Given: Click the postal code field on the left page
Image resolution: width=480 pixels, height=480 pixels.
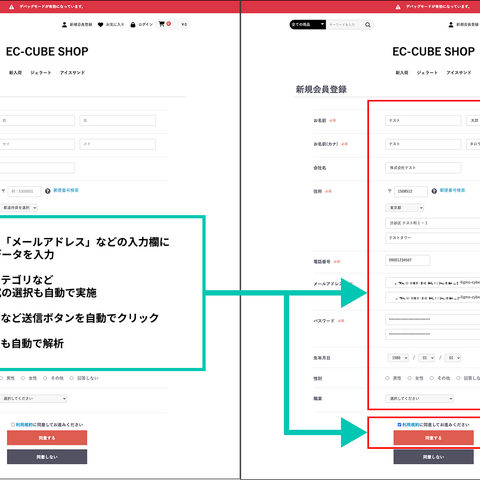Looking at the screenshot, I should tap(24, 191).
